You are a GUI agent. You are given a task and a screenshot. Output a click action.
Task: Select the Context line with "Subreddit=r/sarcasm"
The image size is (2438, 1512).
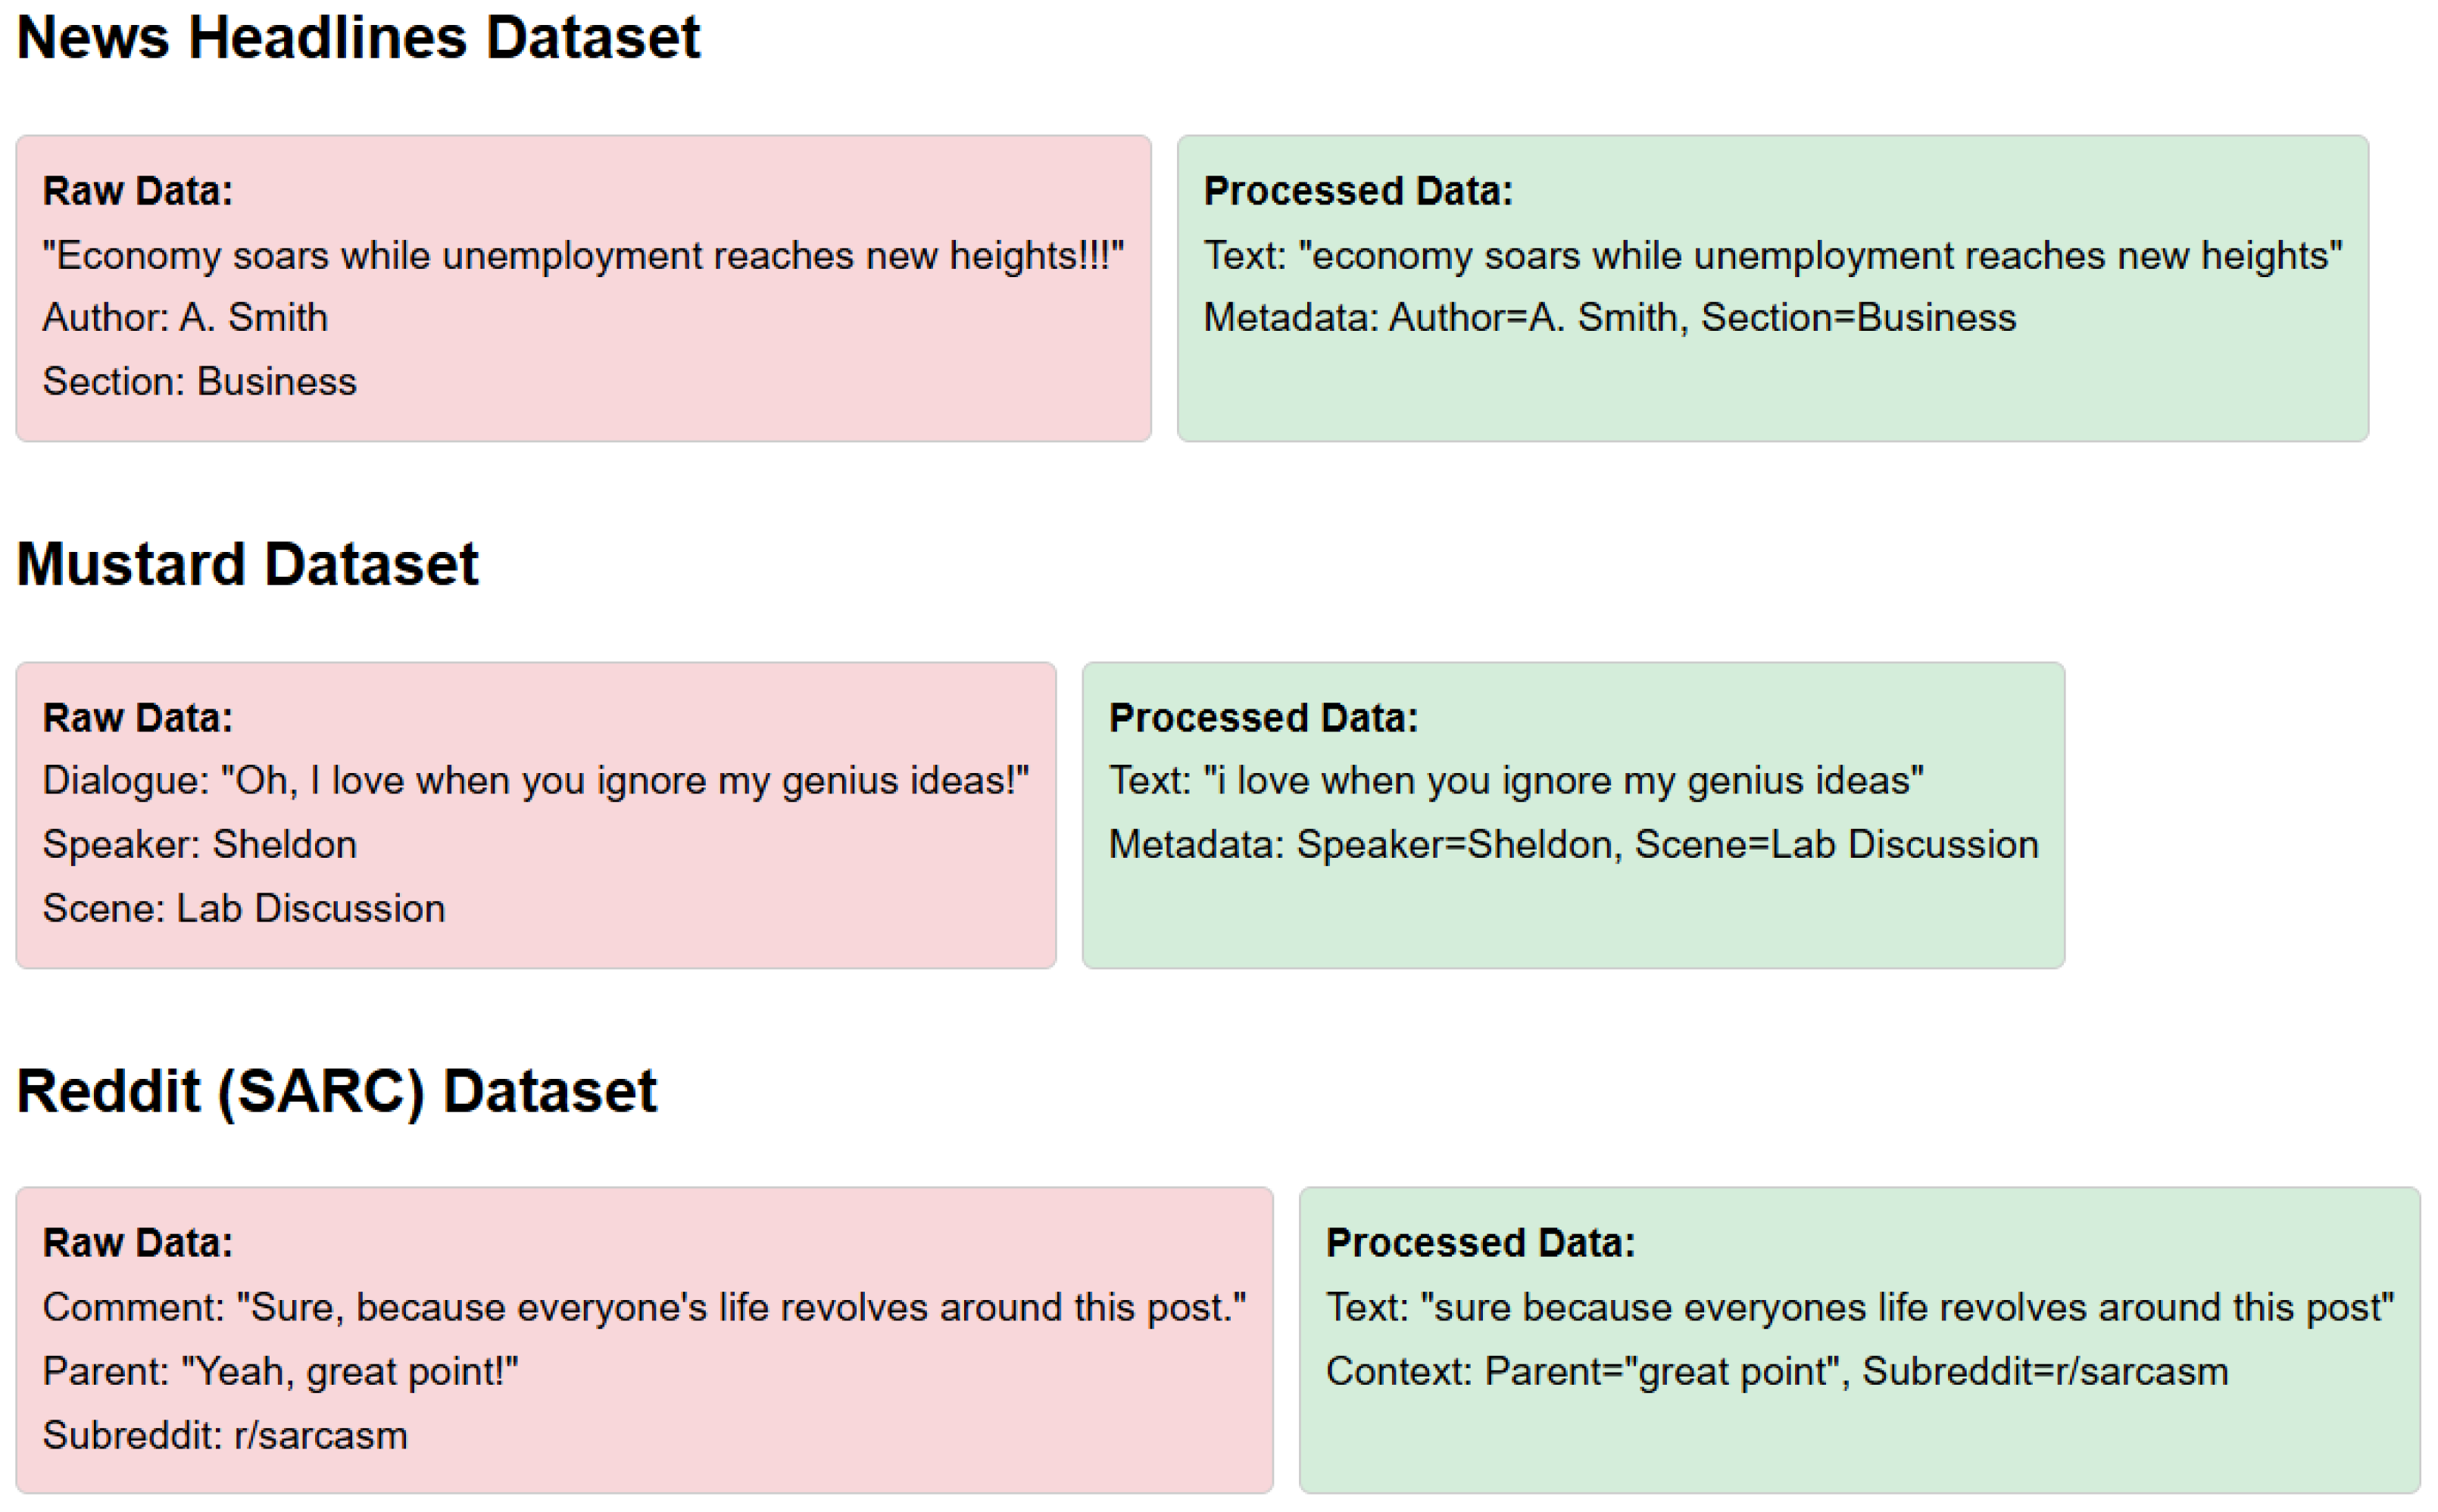[x=1777, y=1372]
